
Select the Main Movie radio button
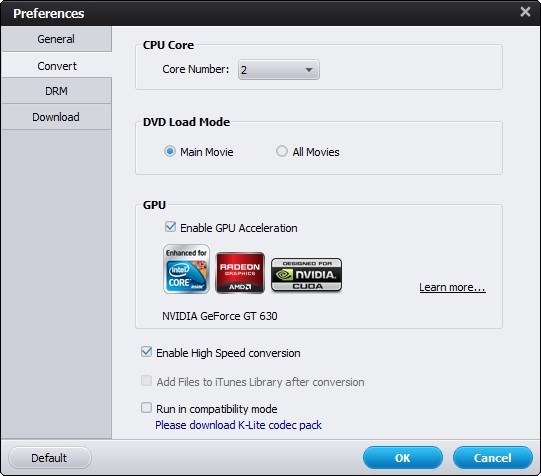[170, 151]
